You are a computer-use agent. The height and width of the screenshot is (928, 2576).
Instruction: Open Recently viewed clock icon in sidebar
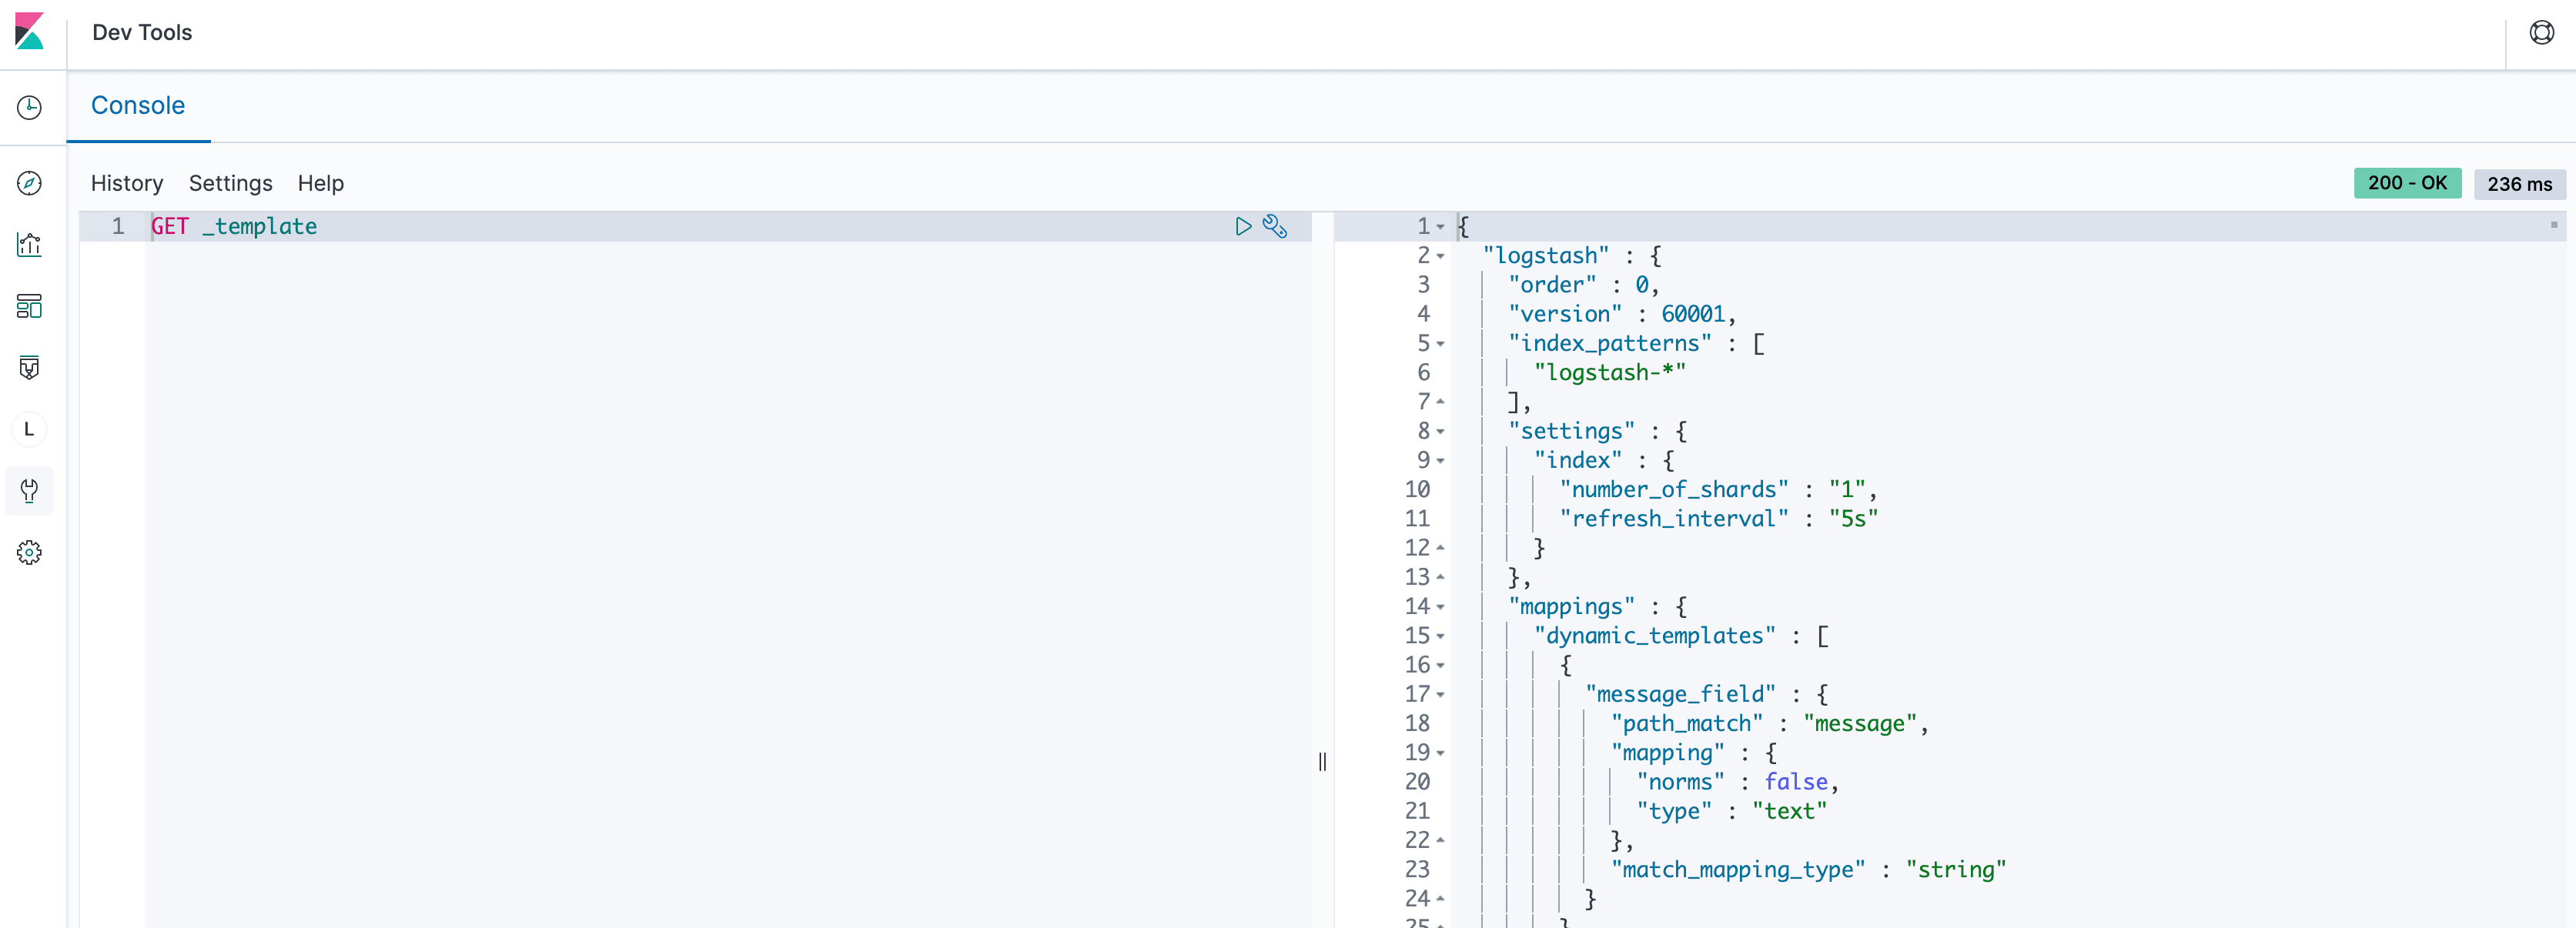coord(29,107)
